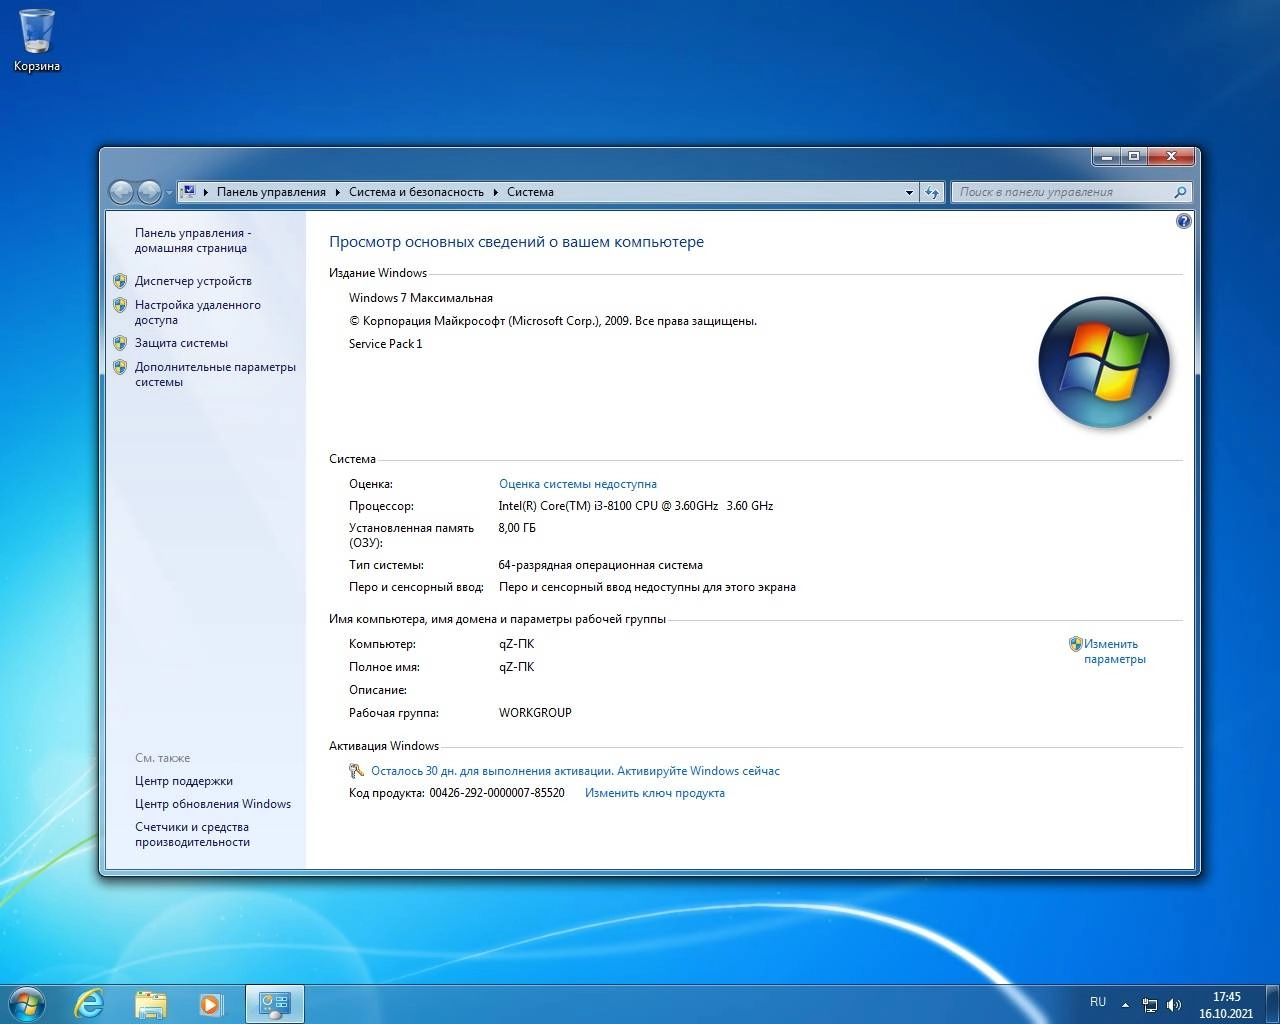The image size is (1280, 1024).
Task: Click the network tray icon
Action: point(1150,1005)
